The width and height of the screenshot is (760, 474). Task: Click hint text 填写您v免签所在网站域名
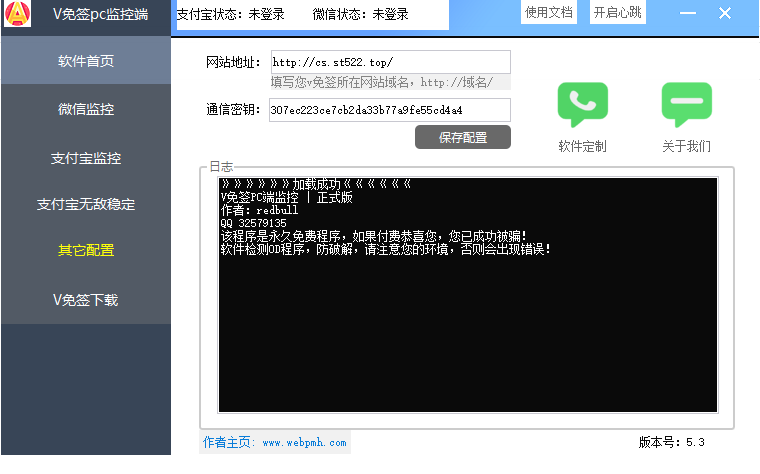tap(382, 82)
